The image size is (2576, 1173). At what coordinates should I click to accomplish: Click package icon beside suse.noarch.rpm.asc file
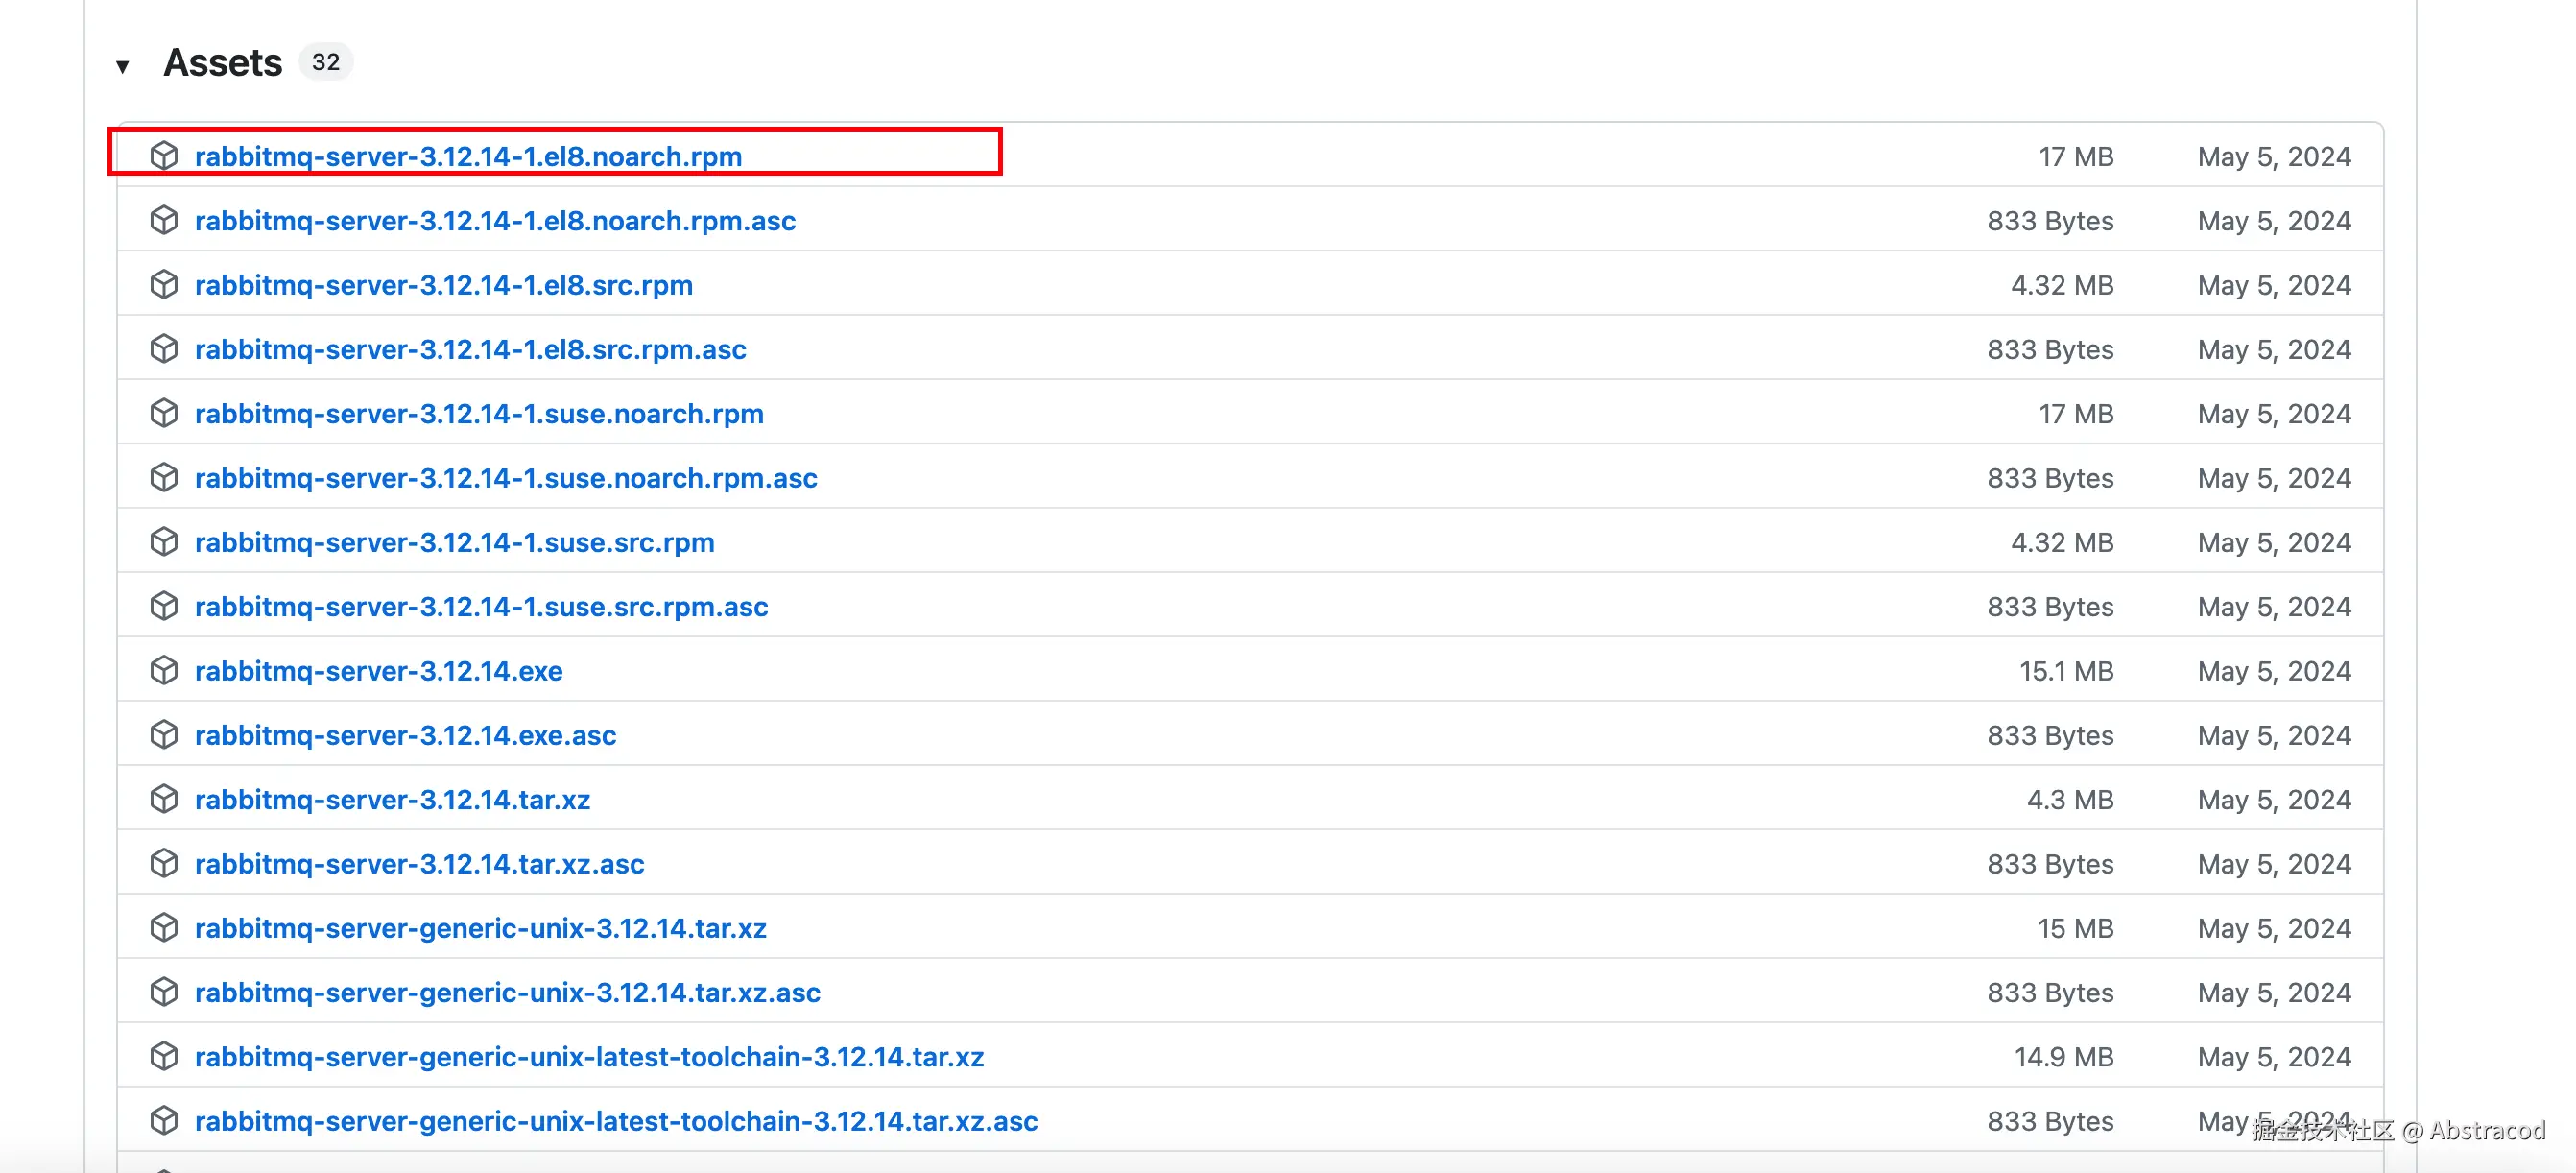tap(164, 478)
